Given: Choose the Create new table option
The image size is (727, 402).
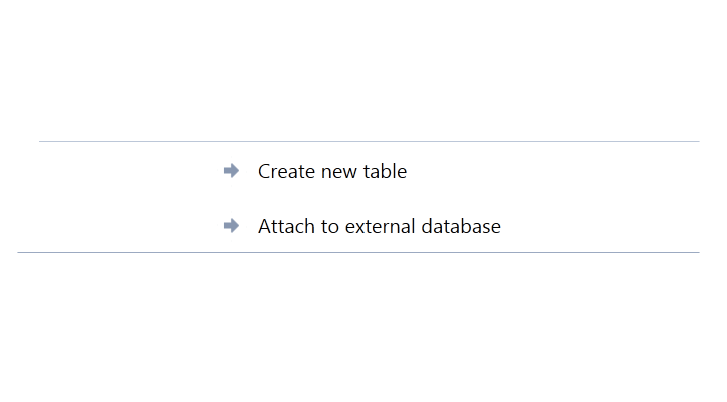Looking at the screenshot, I should tap(332, 171).
